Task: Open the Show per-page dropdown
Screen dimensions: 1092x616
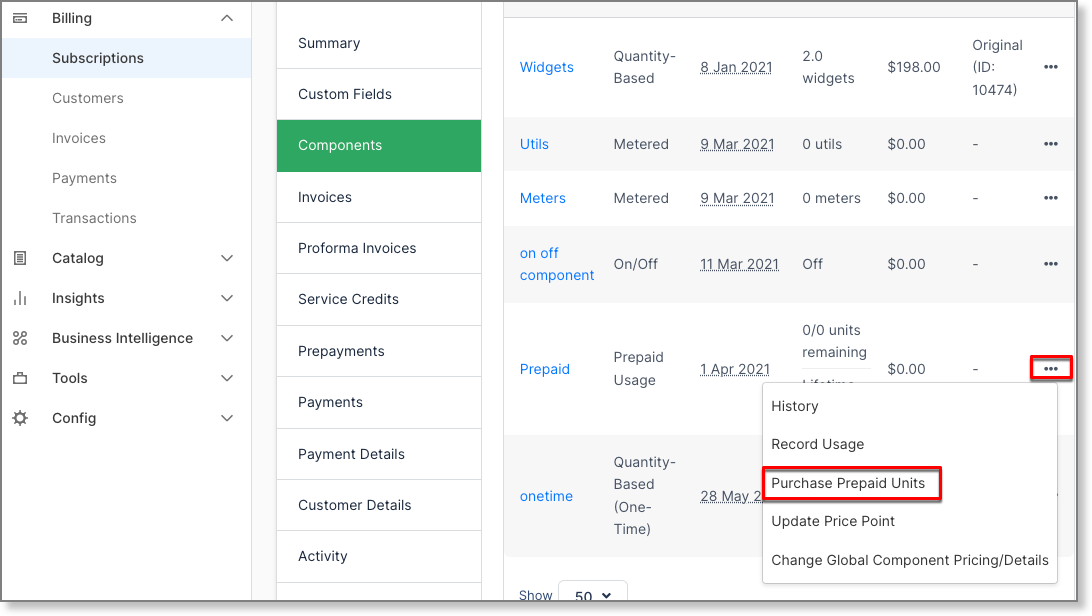Action: click(592, 595)
